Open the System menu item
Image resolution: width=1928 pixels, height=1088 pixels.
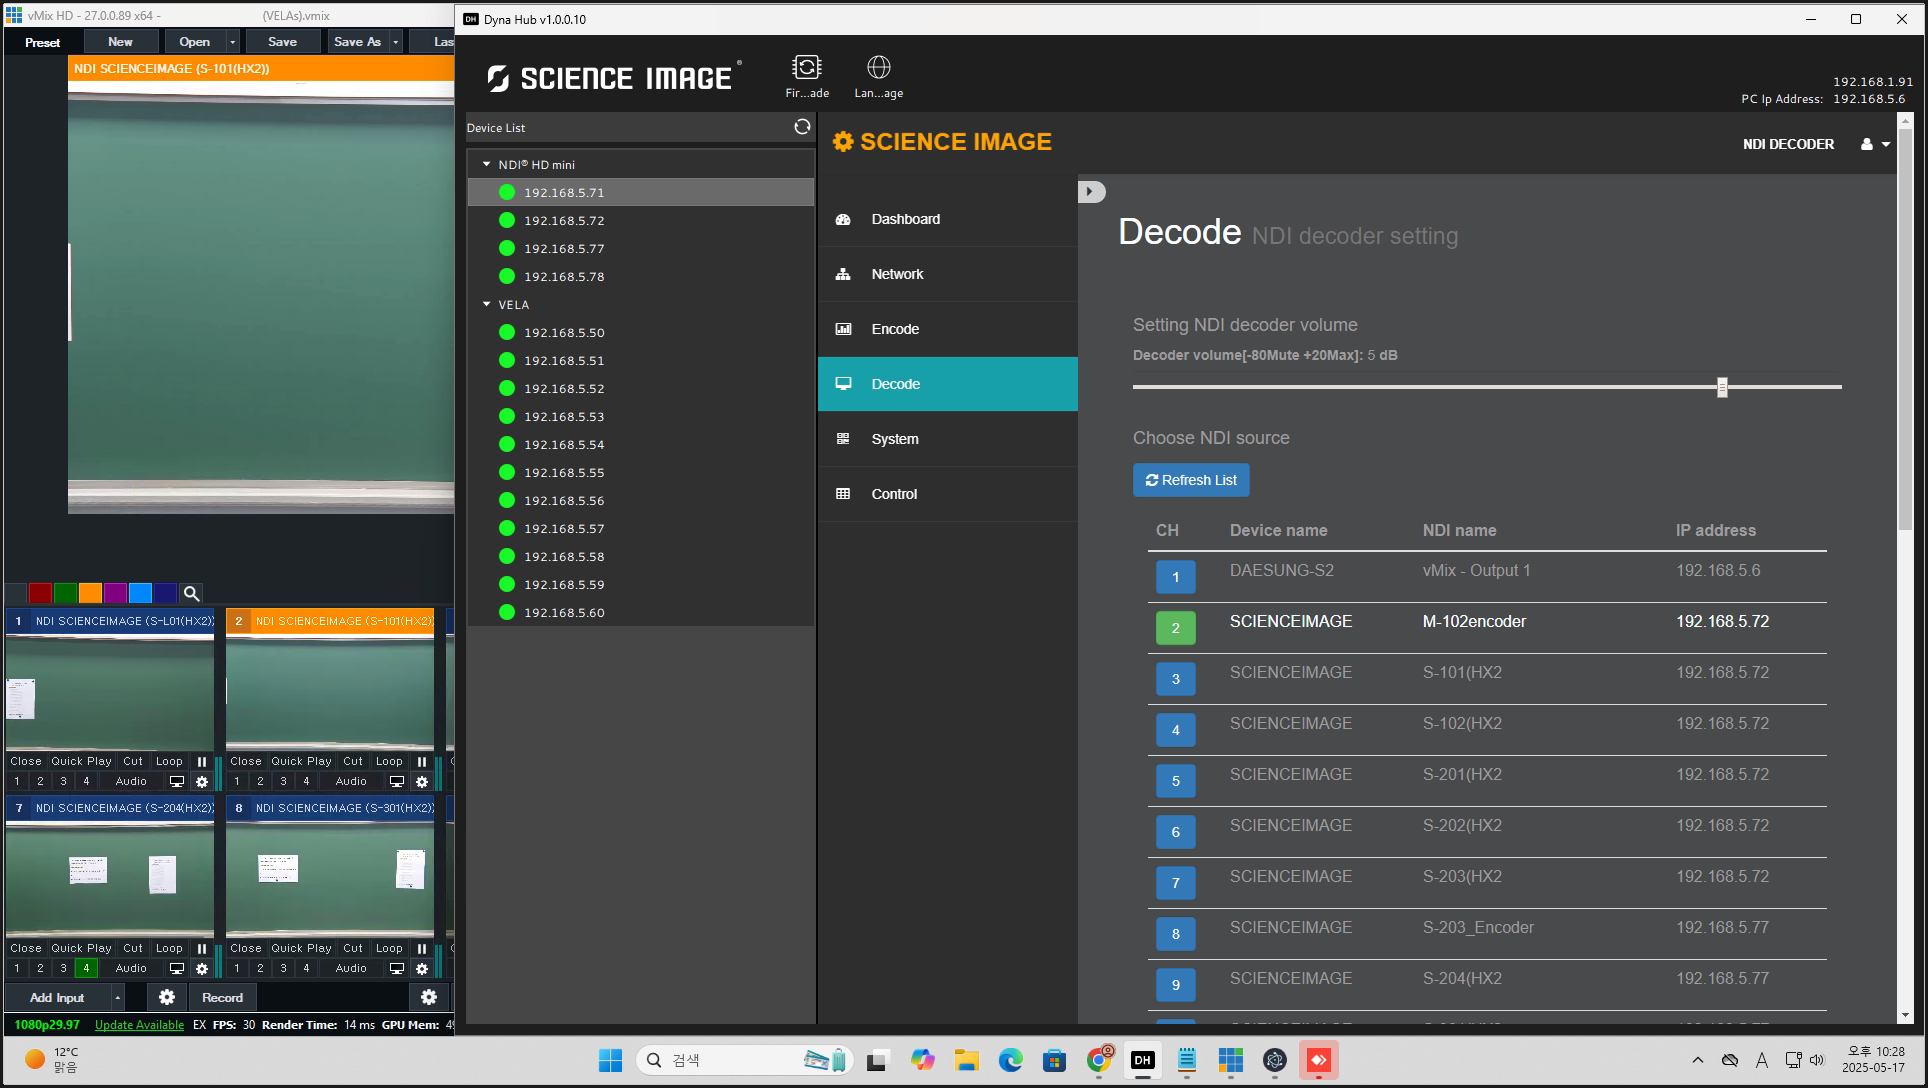pos(947,439)
